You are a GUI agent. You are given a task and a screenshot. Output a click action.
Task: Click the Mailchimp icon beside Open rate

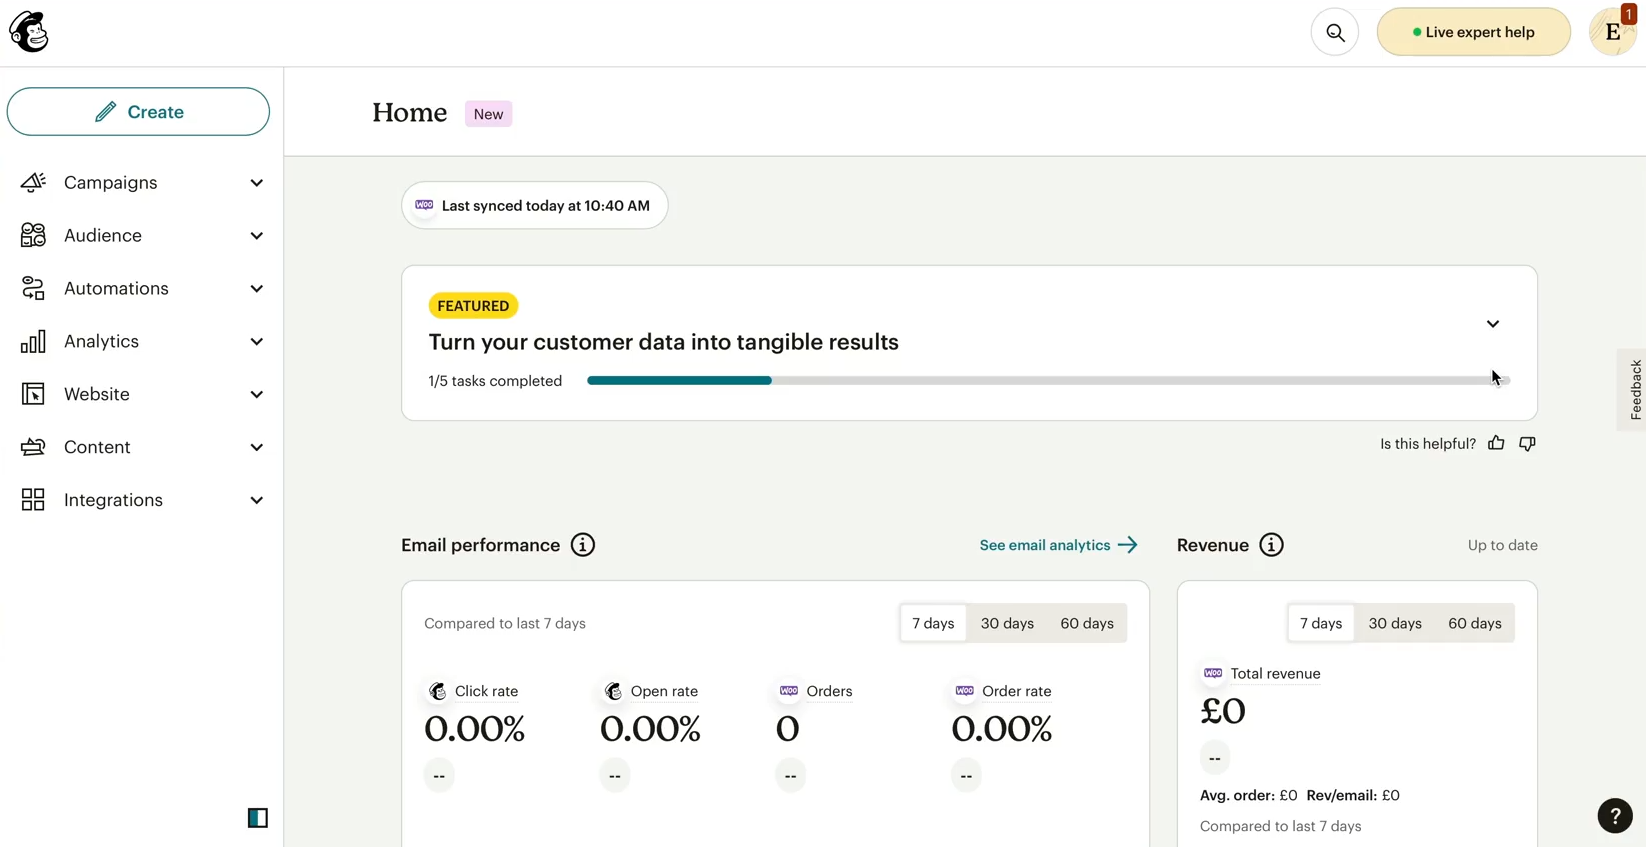pos(613,691)
